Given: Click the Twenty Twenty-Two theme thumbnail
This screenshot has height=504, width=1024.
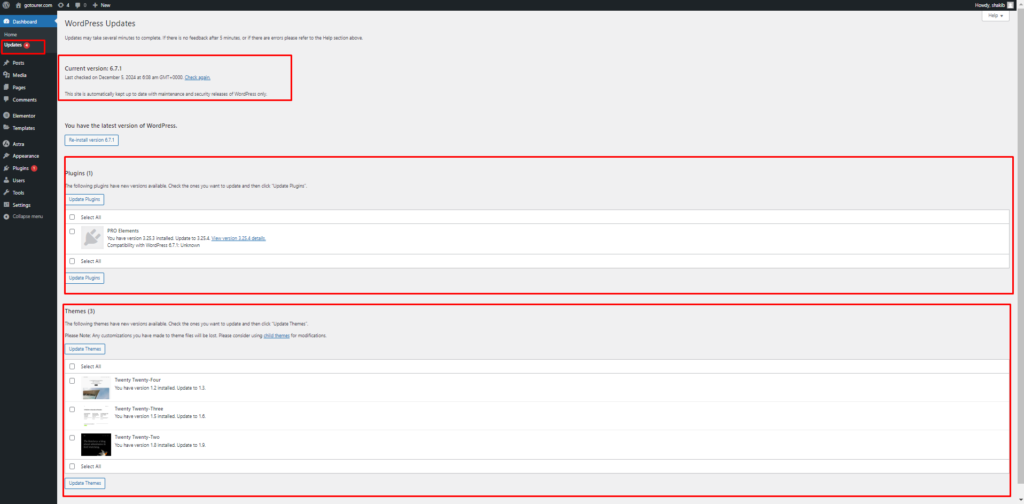Looking at the screenshot, I should coord(95,445).
